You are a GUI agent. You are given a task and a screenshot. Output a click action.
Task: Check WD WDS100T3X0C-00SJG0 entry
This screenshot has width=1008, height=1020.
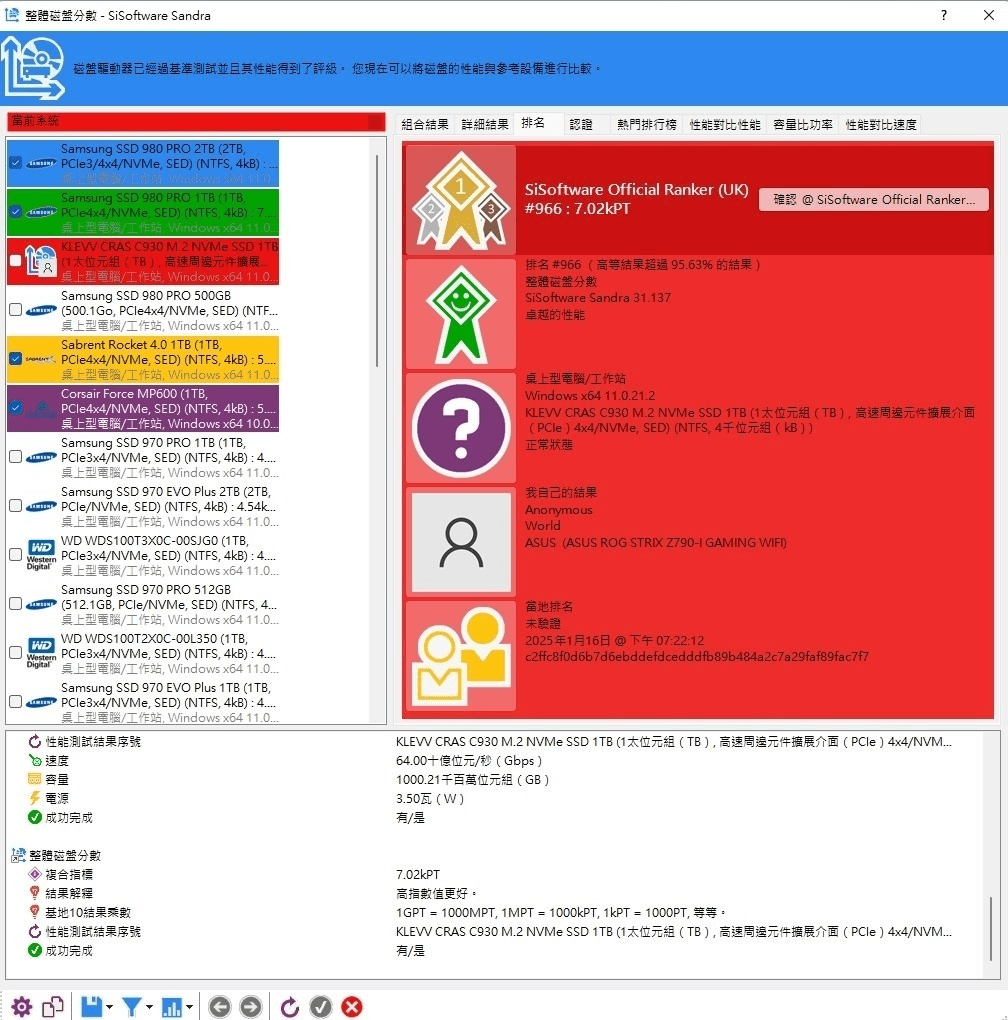[16, 554]
